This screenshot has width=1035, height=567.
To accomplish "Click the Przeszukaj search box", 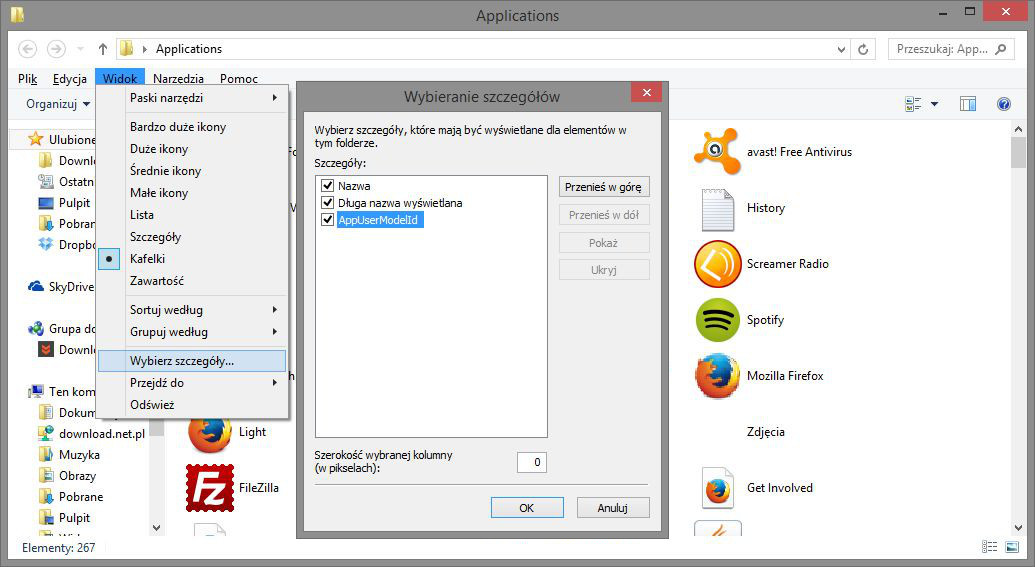I will point(951,49).
